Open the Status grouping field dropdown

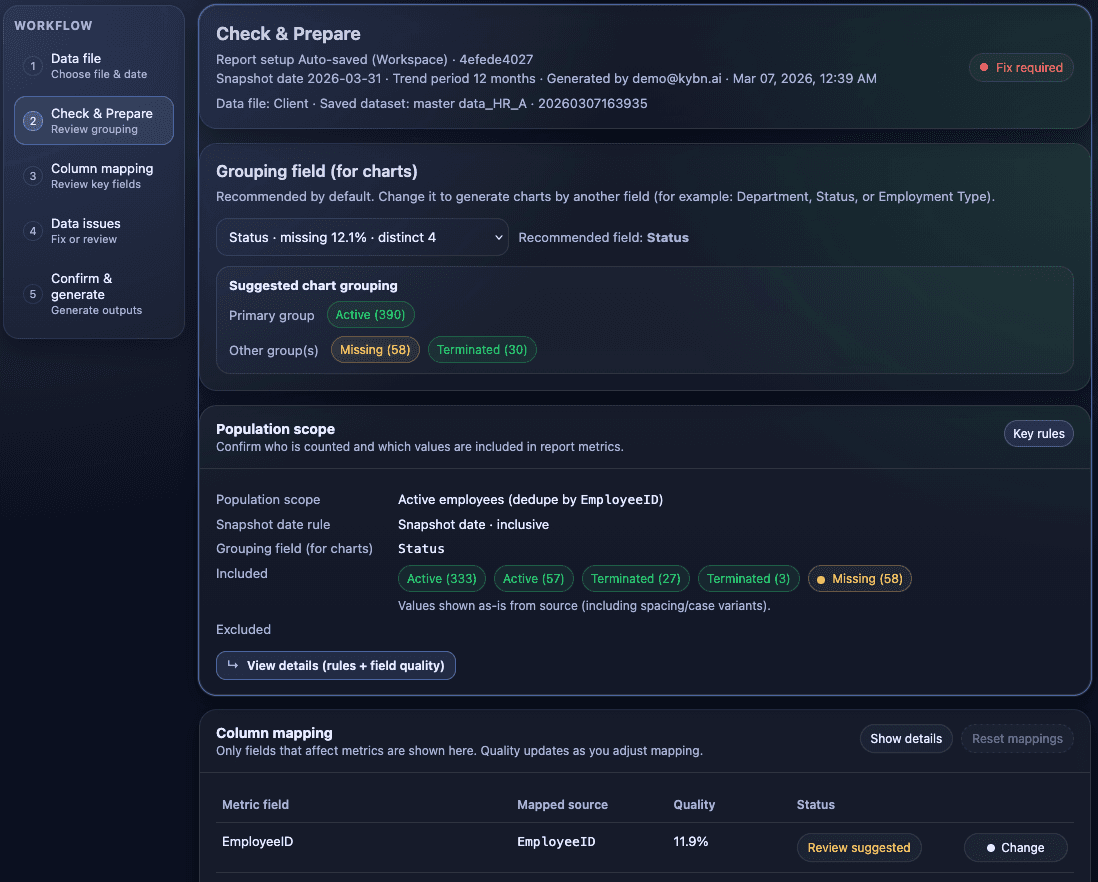point(362,238)
